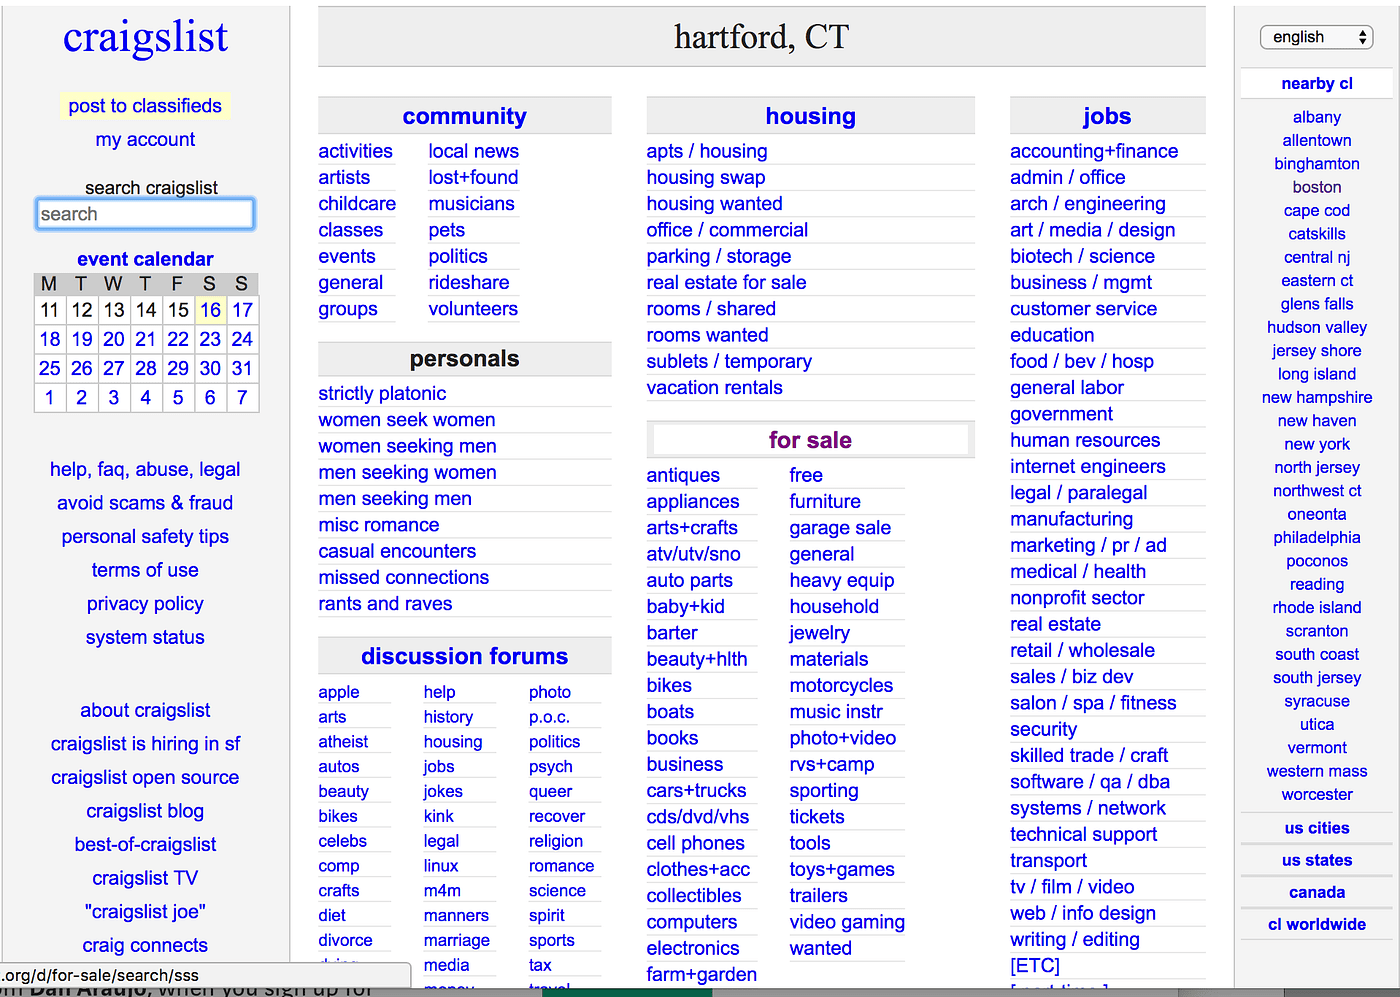Browse tickets for sale

817,816
